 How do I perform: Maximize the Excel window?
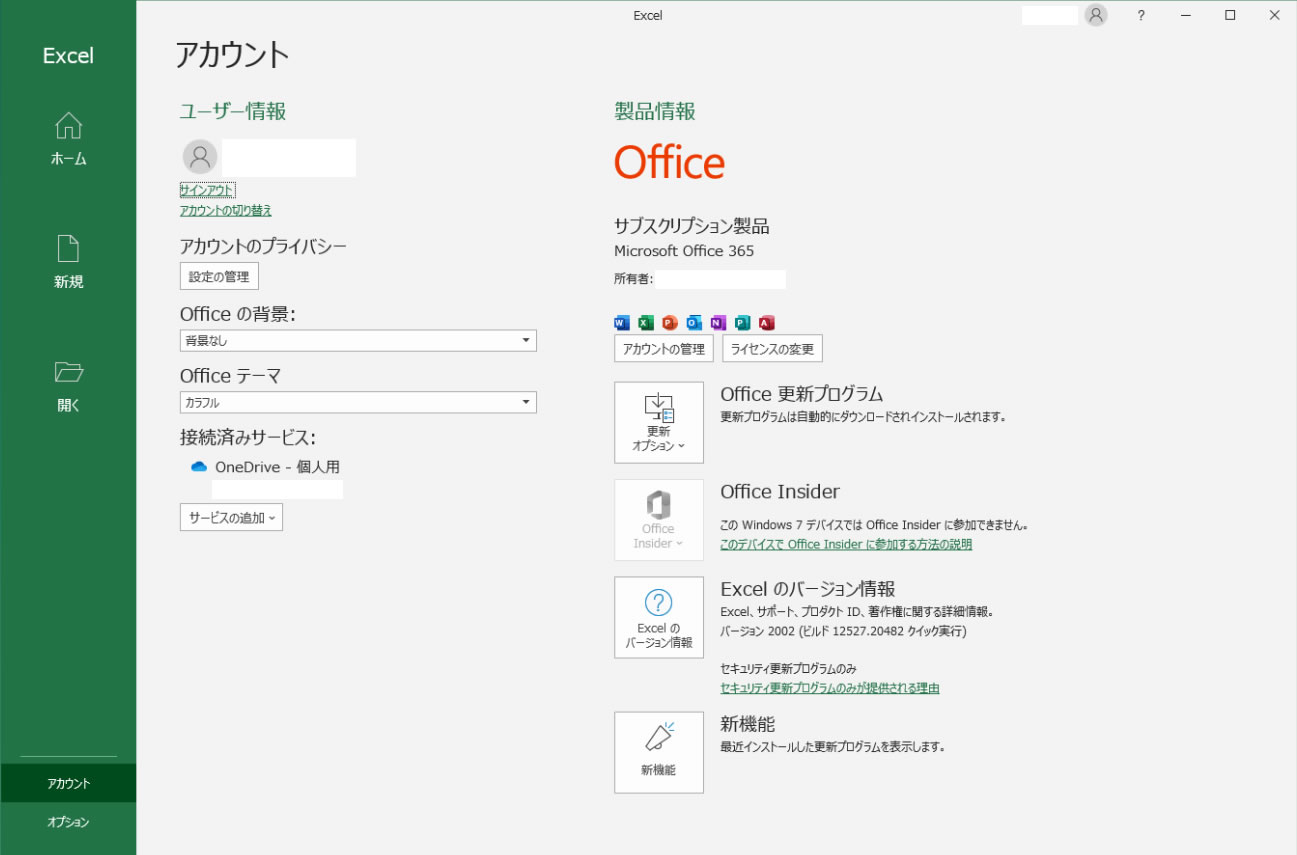tap(1230, 15)
